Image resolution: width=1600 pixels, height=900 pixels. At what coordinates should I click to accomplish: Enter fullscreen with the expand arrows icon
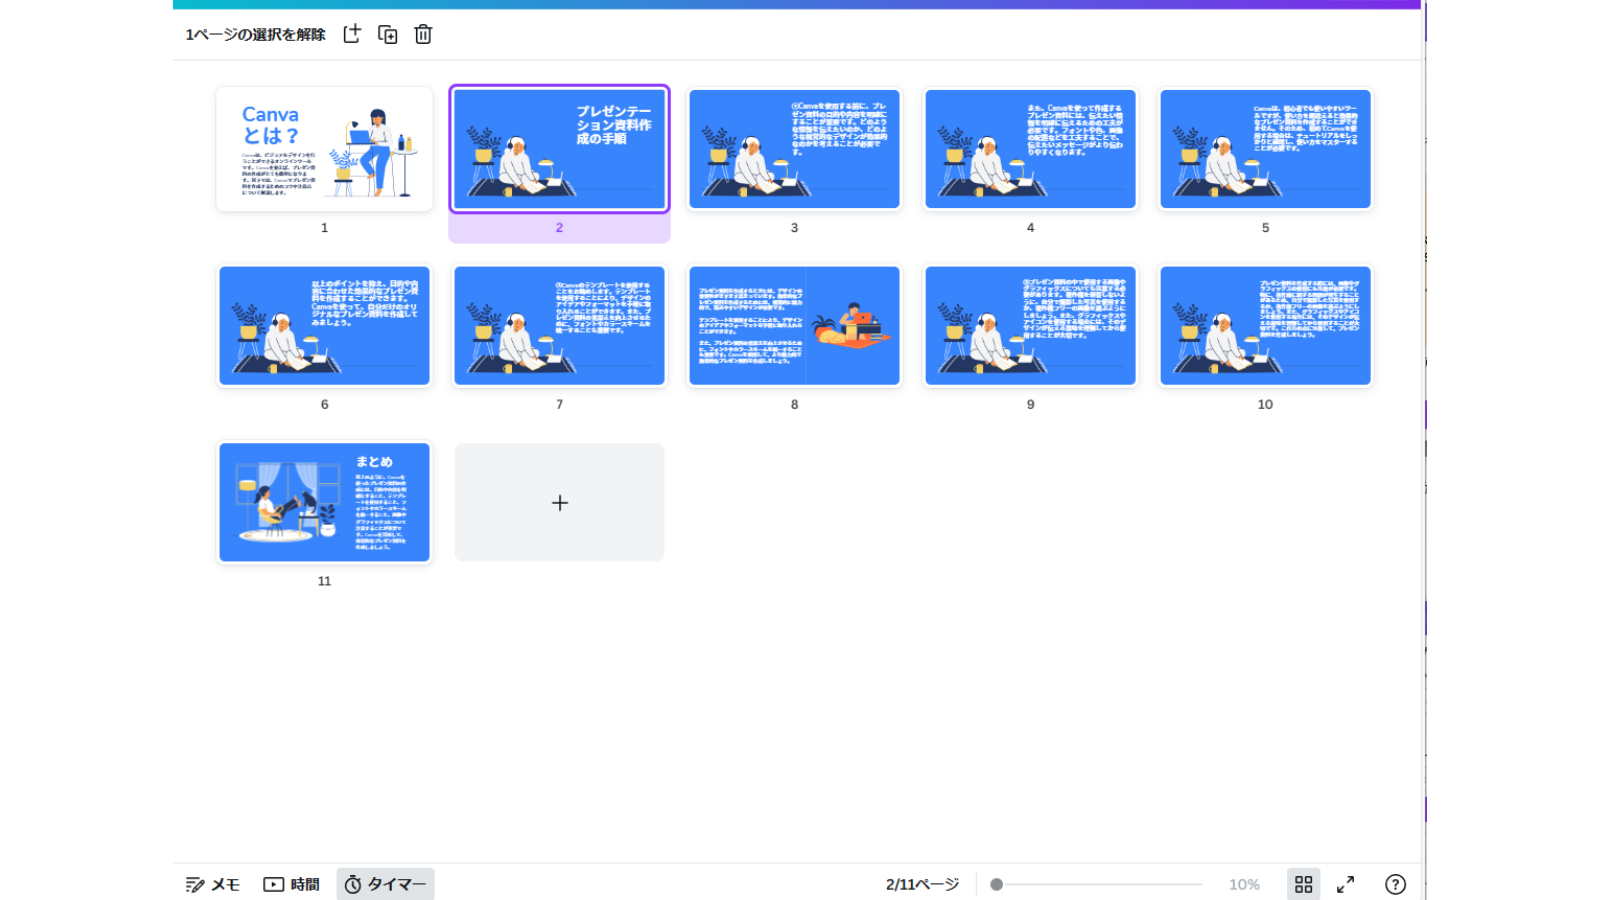pos(1345,884)
